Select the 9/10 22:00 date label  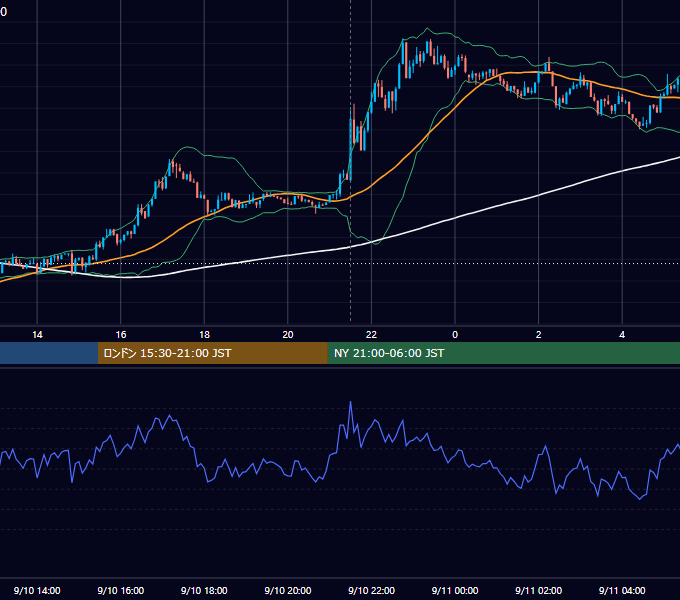pyautogui.click(x=371, y=590)
